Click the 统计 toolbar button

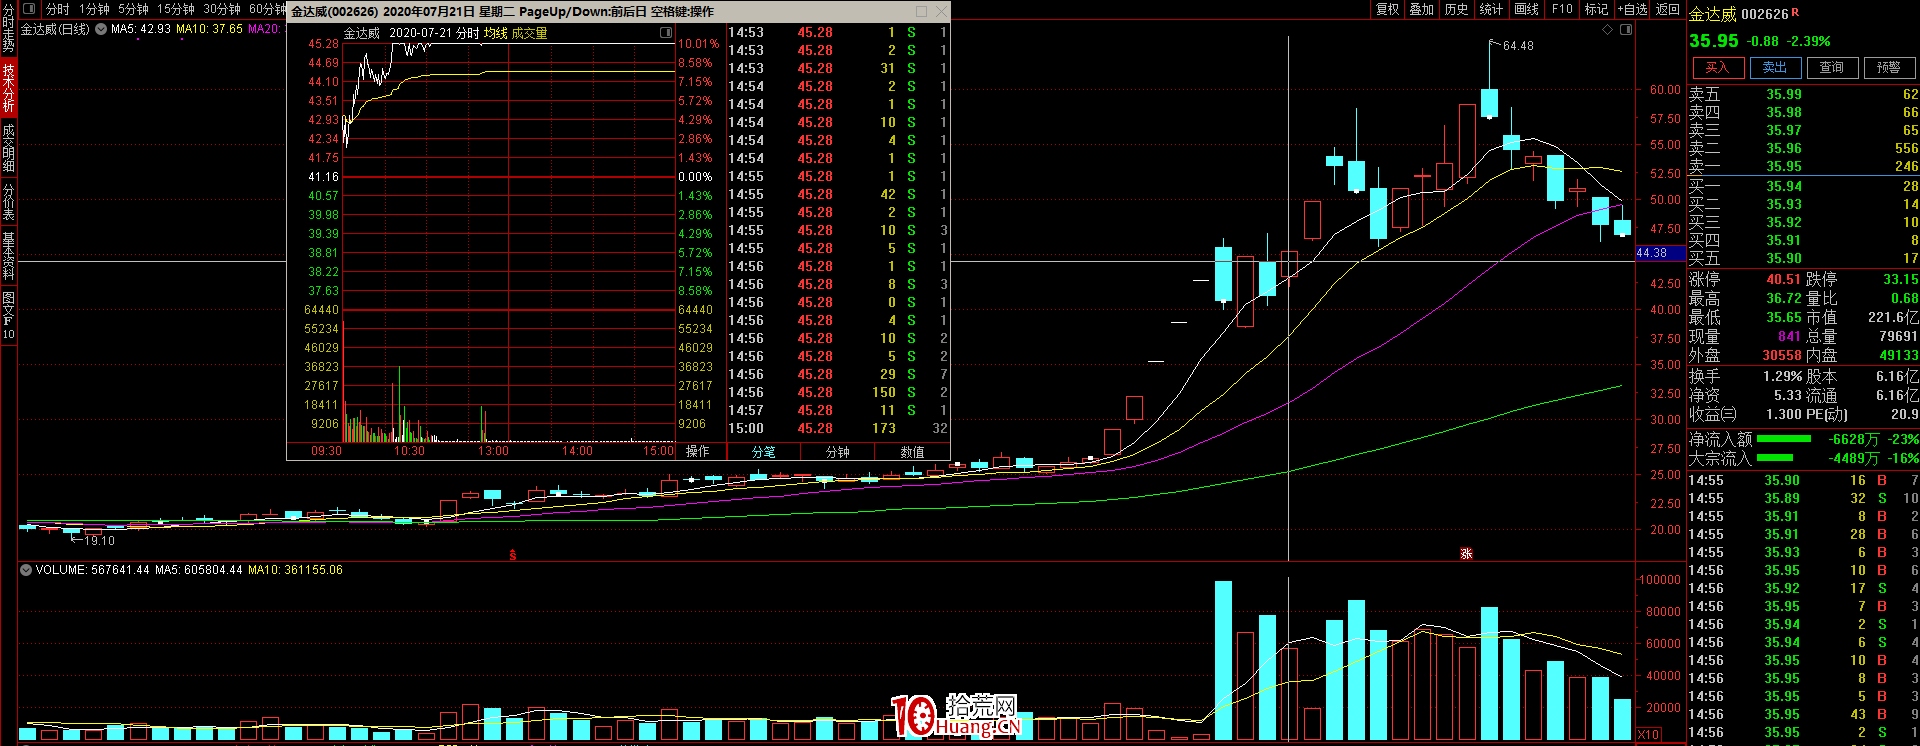(1492, 9)
